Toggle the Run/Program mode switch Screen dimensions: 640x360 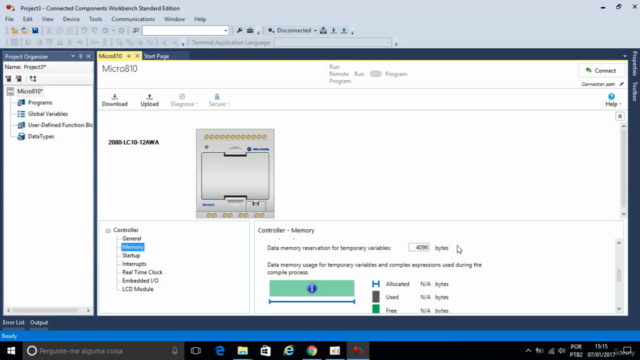tap(376, 74)
